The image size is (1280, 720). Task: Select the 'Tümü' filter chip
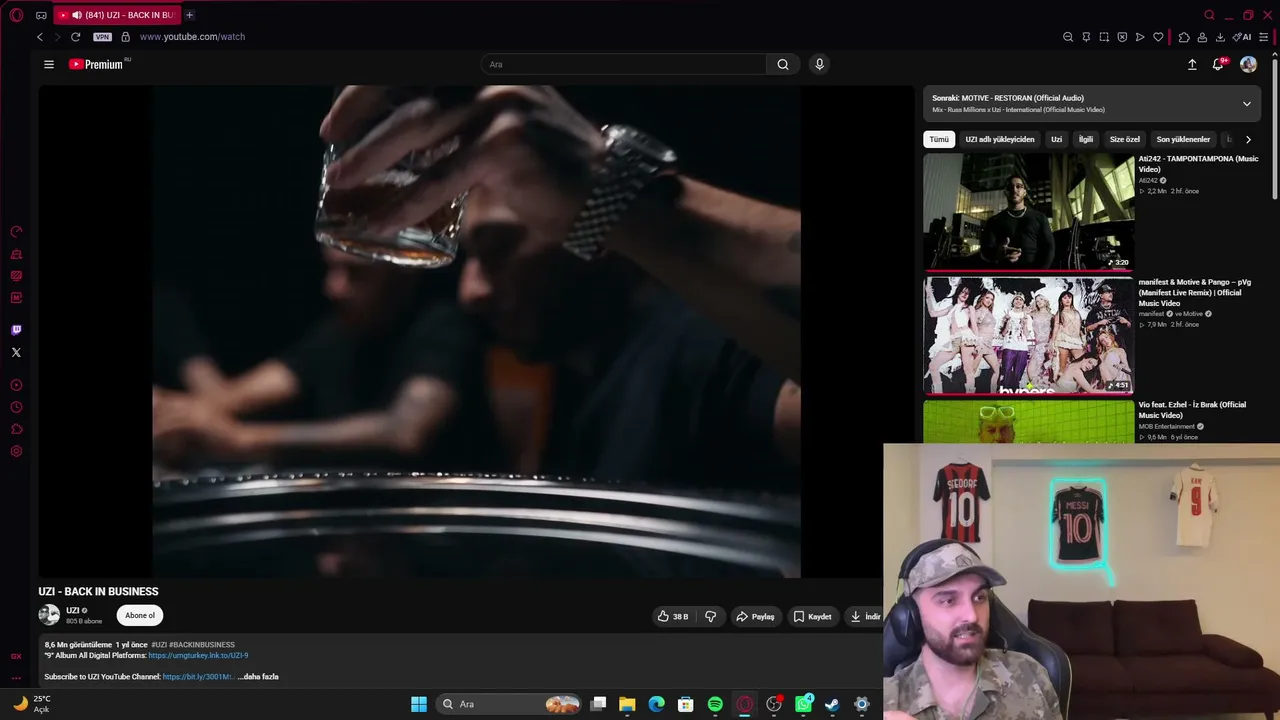(x=939, y=139)
